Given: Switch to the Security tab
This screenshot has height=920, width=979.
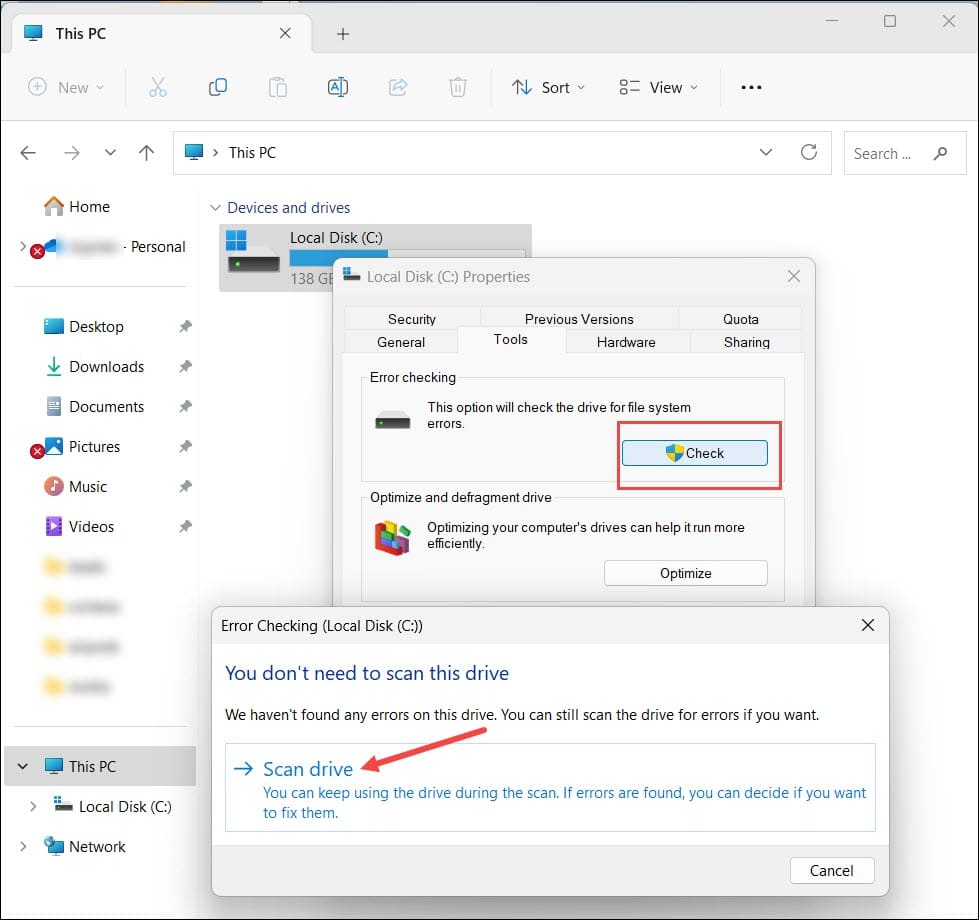Looking at the screenshot, I should coord(412,319).
